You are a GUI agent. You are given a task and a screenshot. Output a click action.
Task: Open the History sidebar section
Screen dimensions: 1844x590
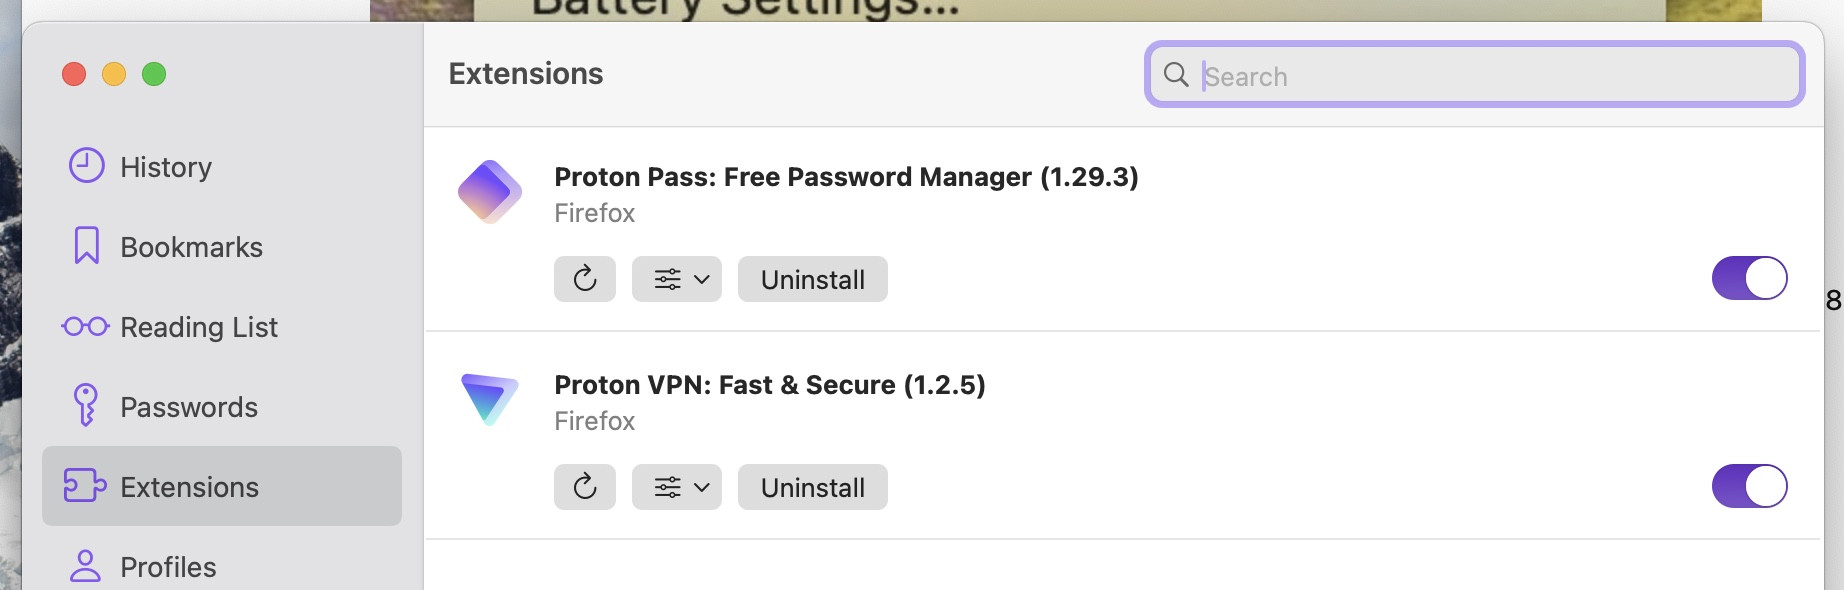click(166, 167)
